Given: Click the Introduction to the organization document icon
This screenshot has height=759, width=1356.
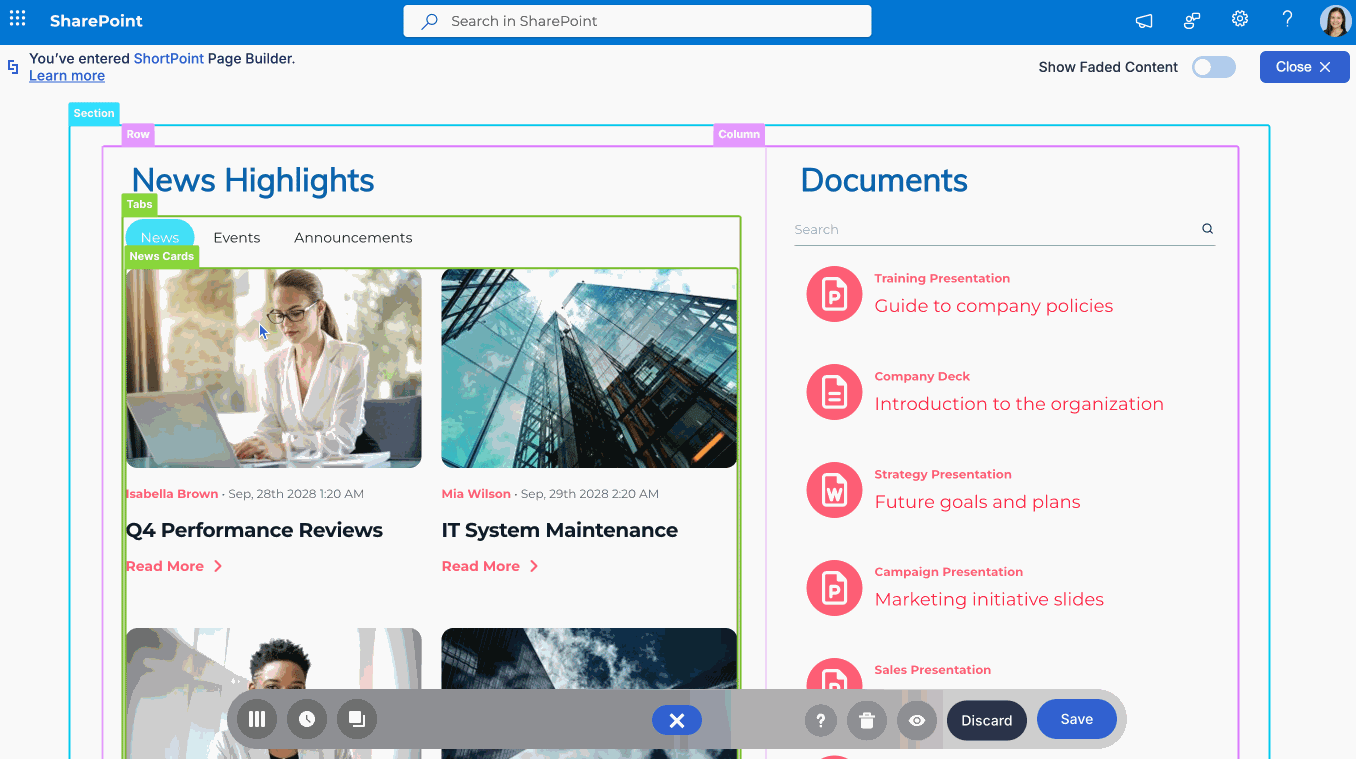Looking at the screenshot, I should 834,392.
